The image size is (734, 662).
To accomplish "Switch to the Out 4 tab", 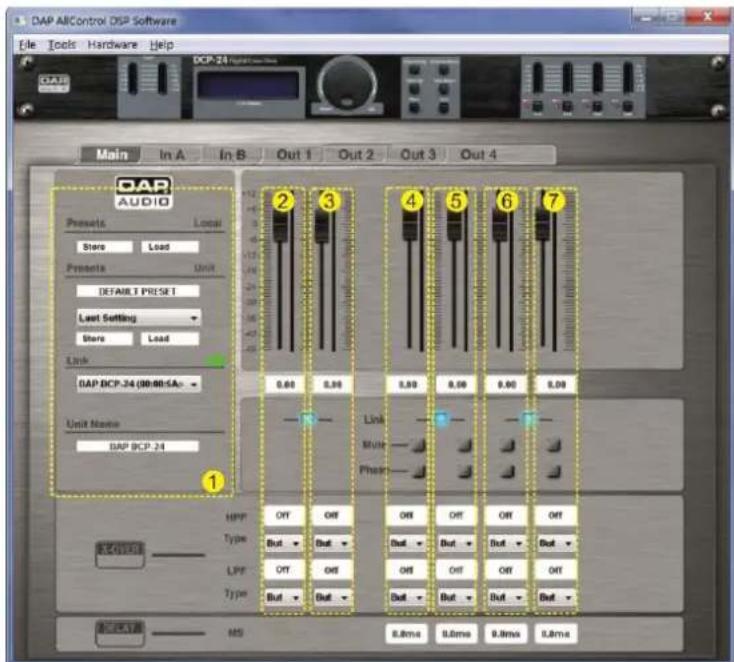I will [478, 154].
